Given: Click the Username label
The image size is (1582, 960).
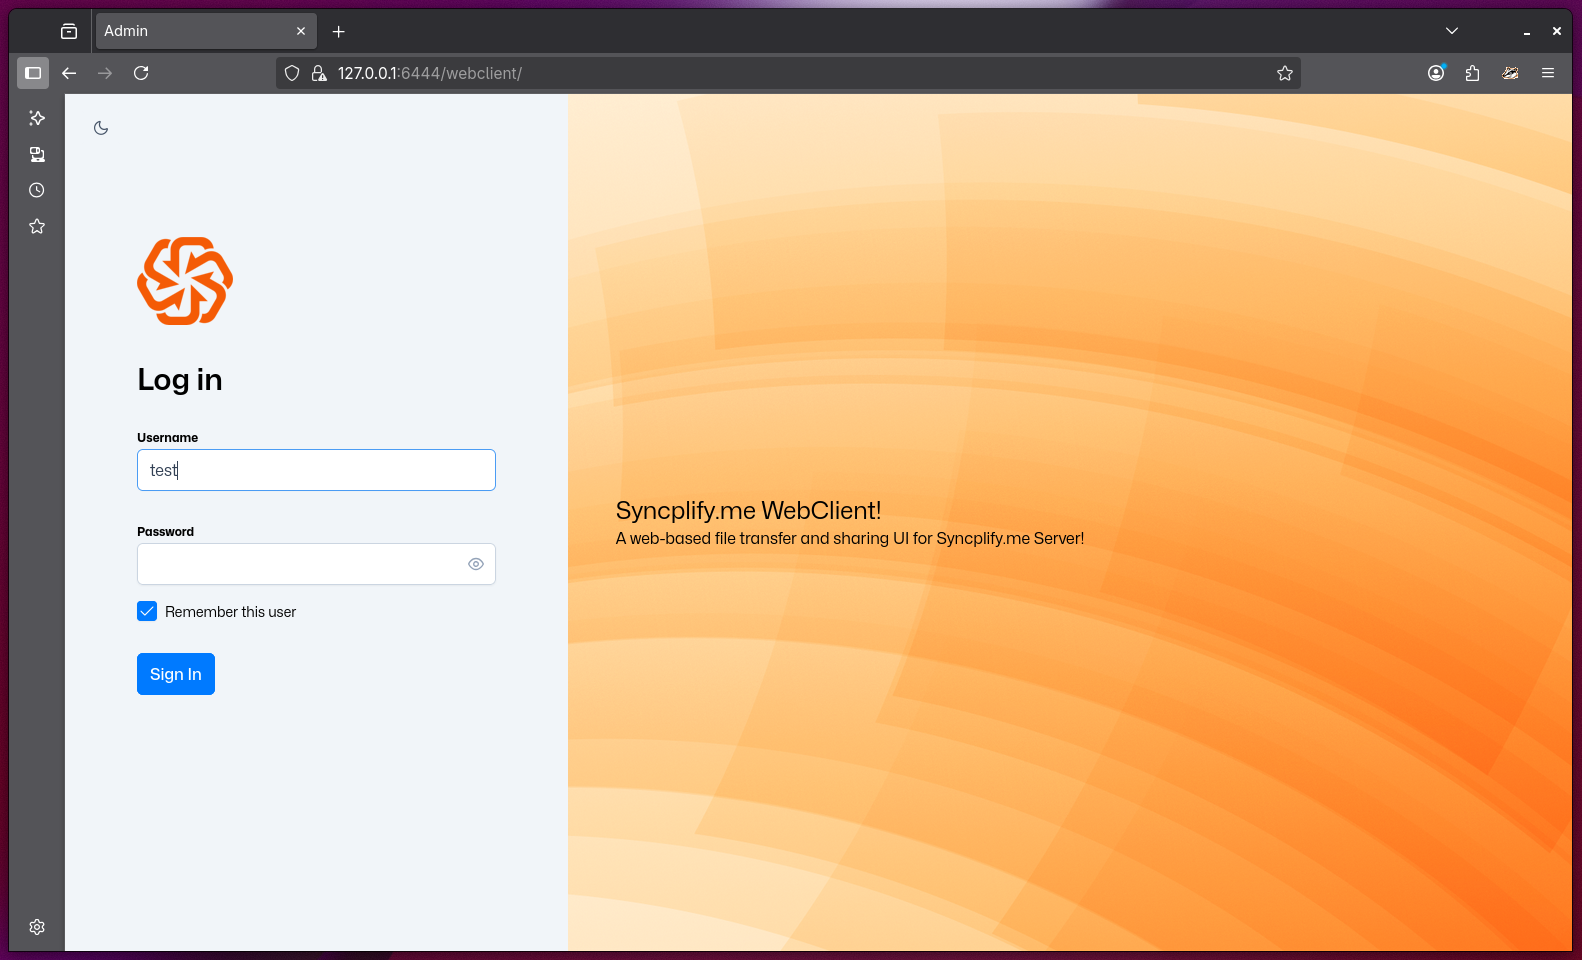Looking at the screenshot, I should click(x=167, y=438).
